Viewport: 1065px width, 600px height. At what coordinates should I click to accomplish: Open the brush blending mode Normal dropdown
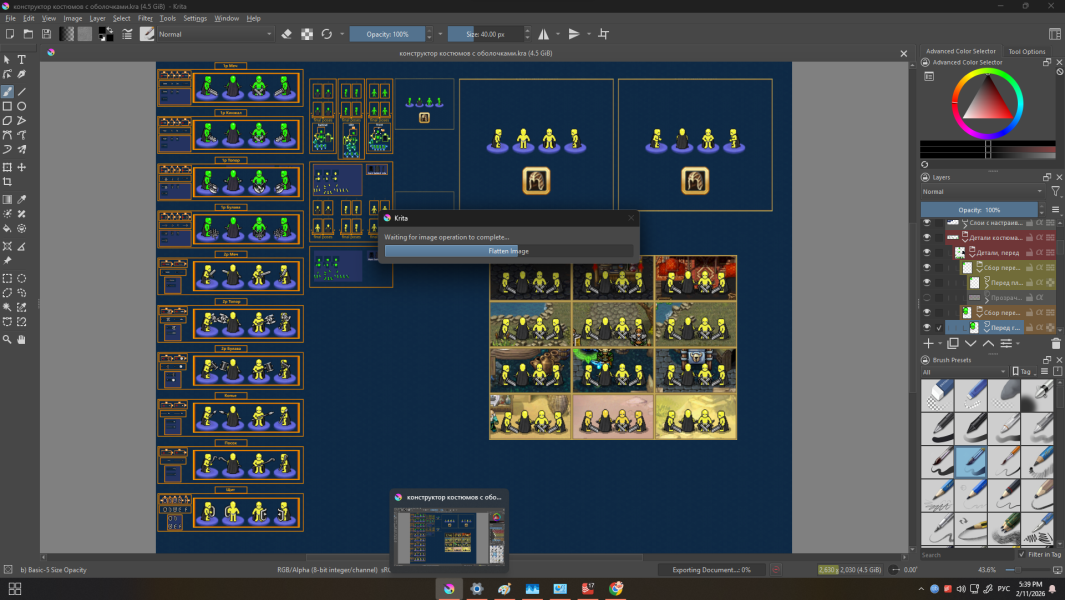(215, 34)
